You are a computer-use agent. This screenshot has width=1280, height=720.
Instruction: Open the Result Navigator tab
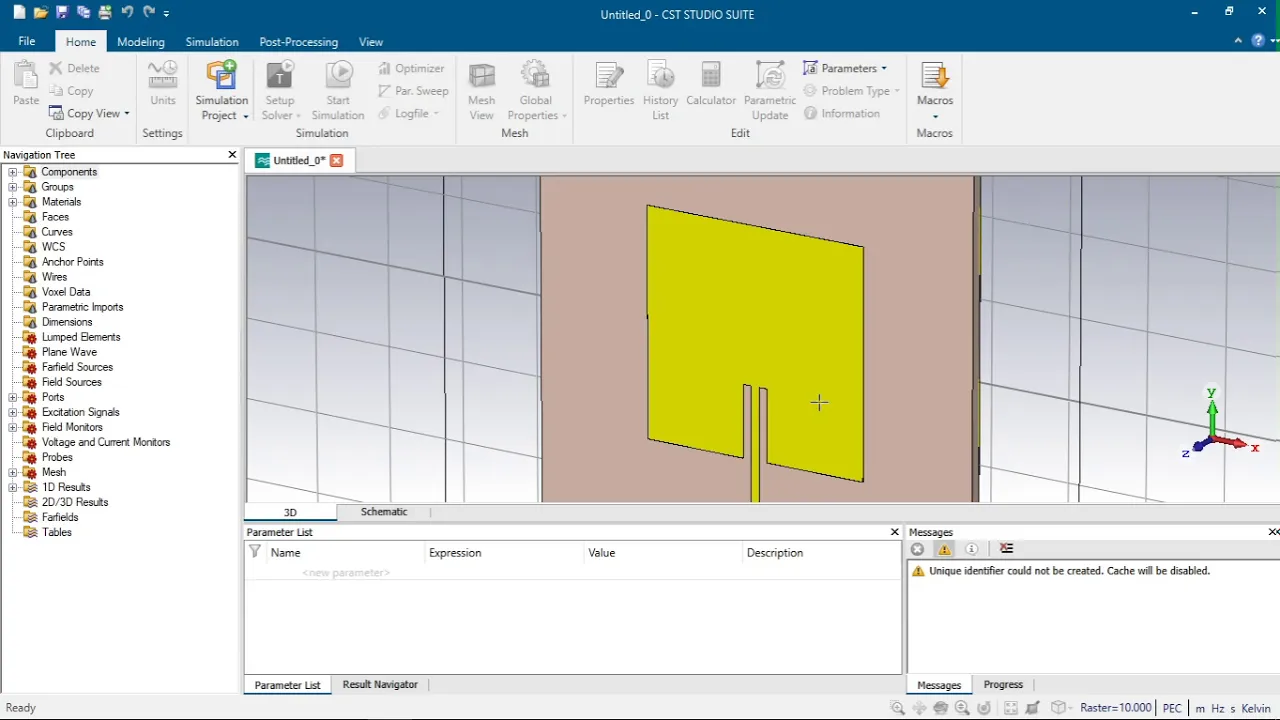point(380,685)
